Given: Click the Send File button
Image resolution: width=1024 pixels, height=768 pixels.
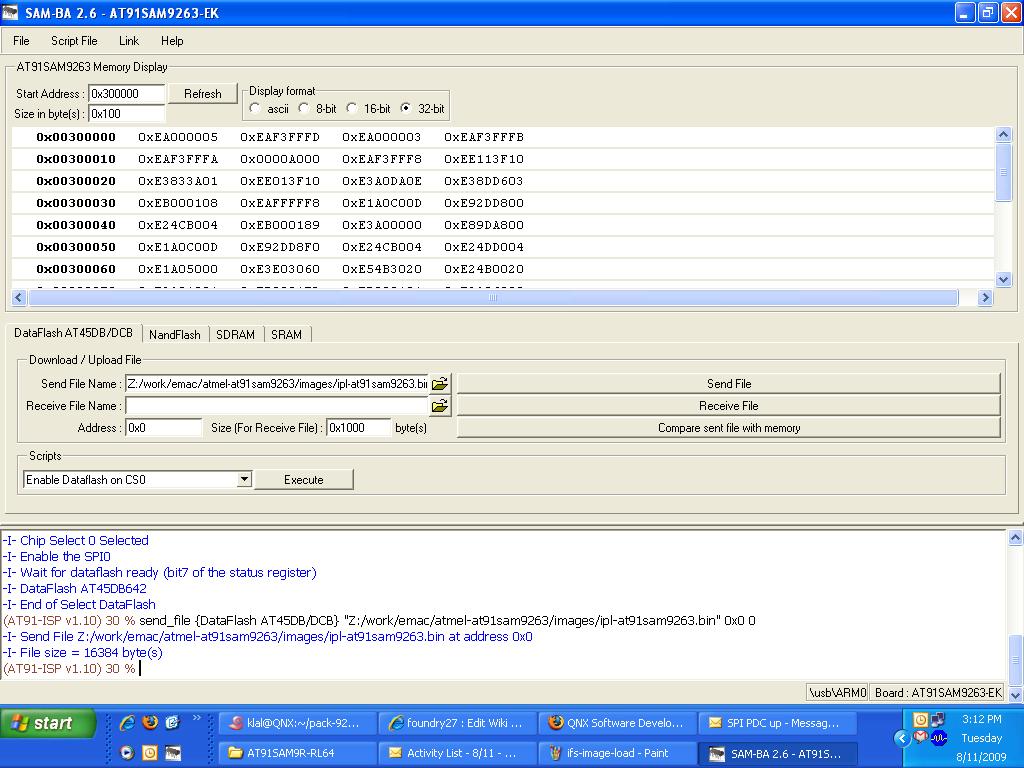Looking at the screenshot, I should (x=728, y=384).
